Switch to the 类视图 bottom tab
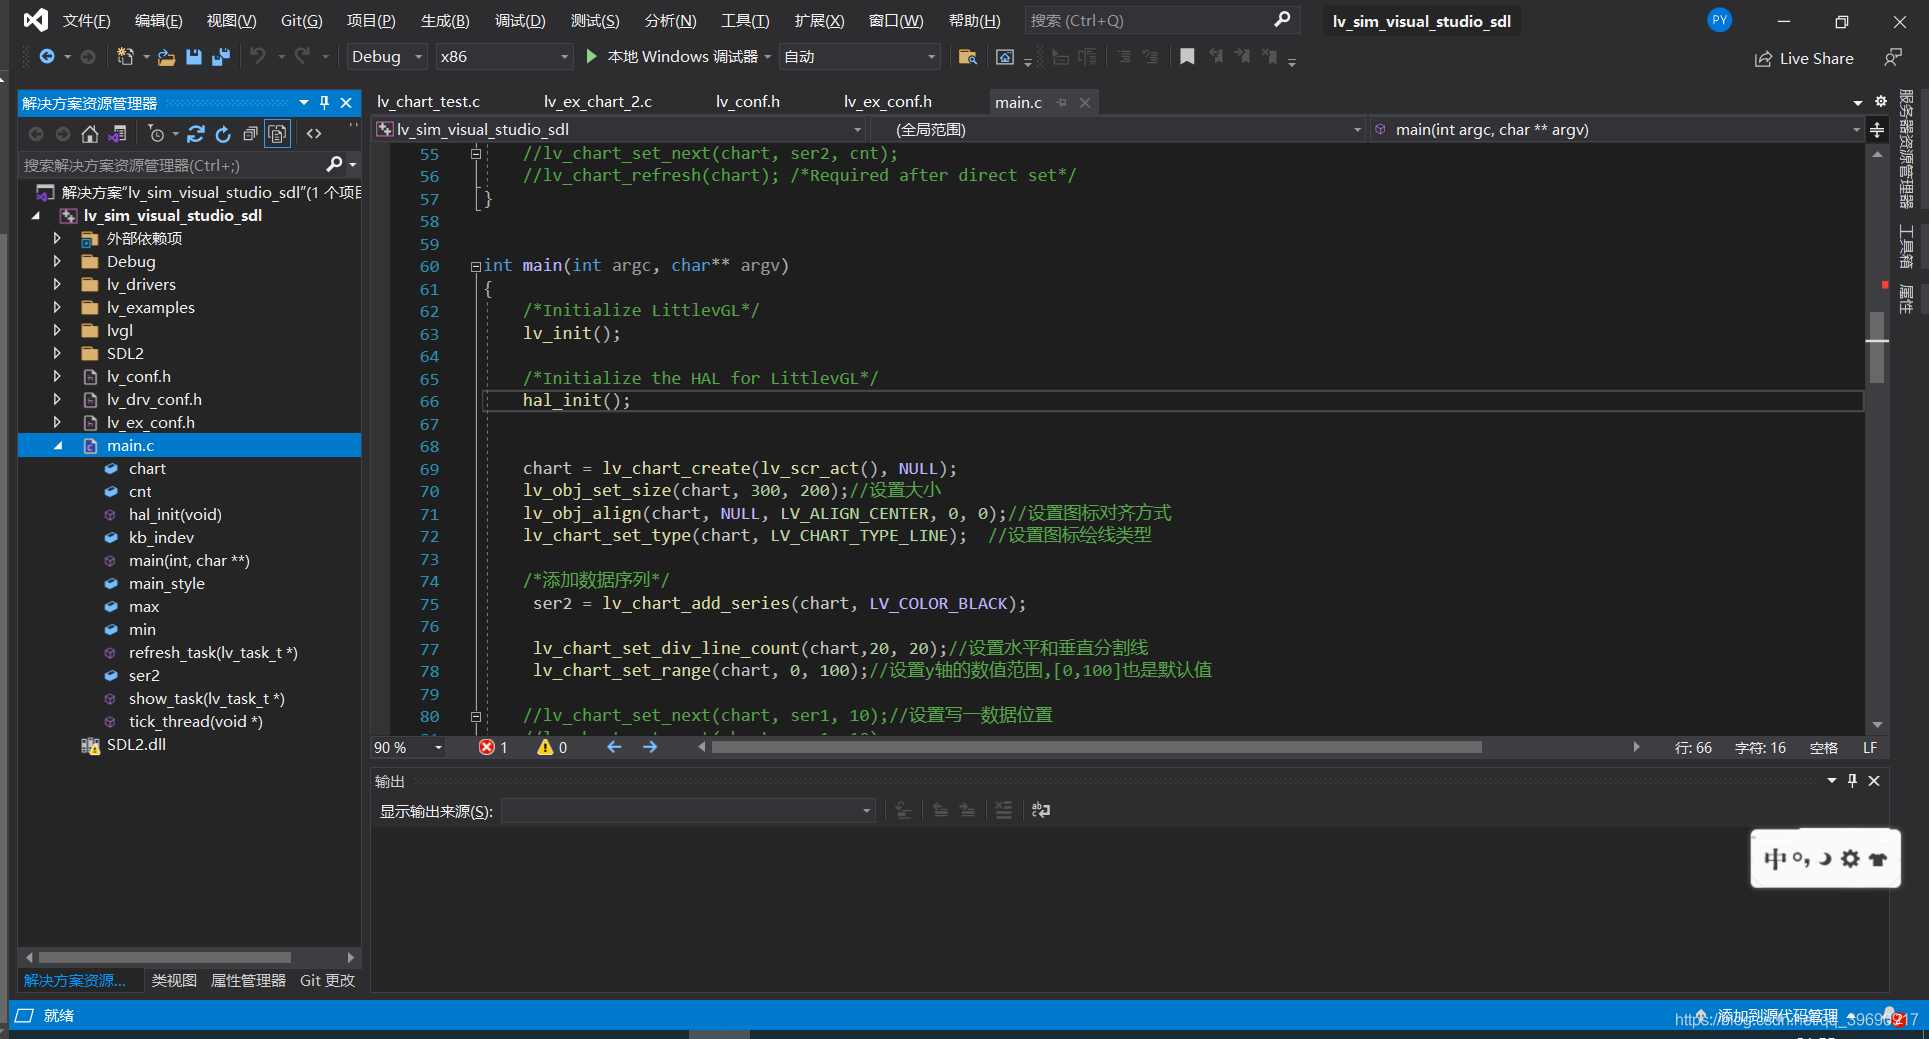Viewport: 1929px width, 1039px height. point(174,981)
